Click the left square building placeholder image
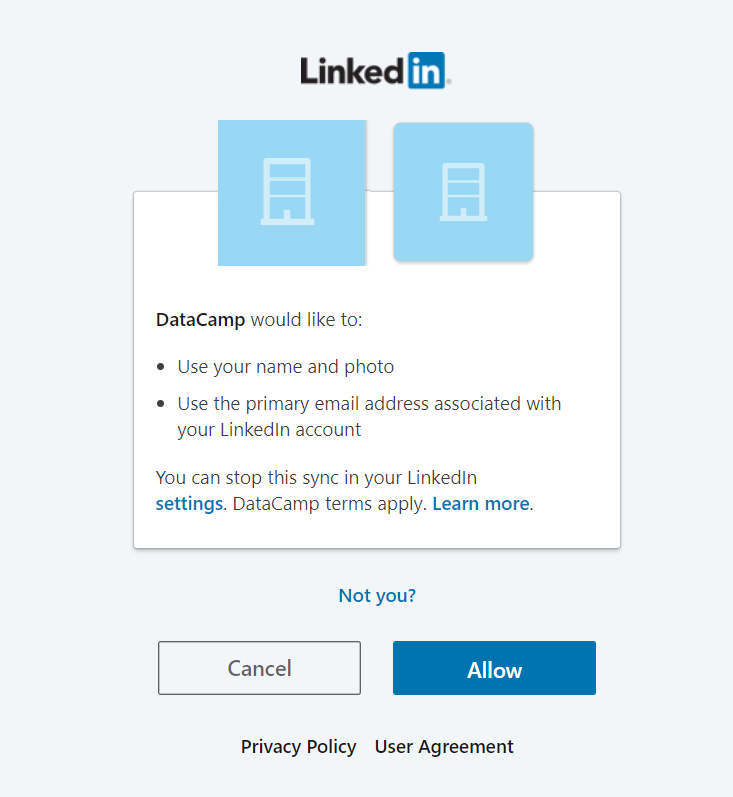Viewport: 733px width, 797px height. pyautogui.click(x=291, y=193)
